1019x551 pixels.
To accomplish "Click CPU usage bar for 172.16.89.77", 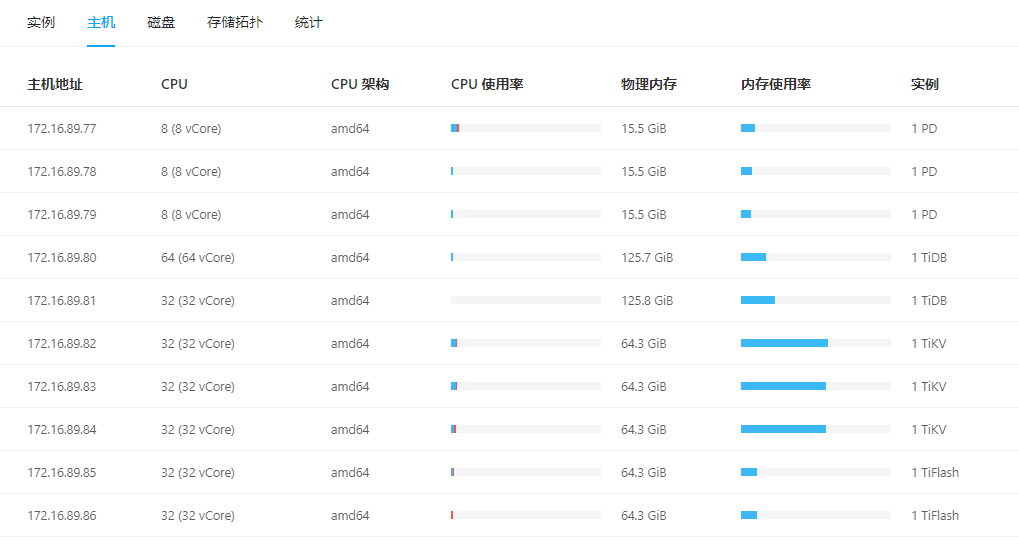I will point(526,128).
